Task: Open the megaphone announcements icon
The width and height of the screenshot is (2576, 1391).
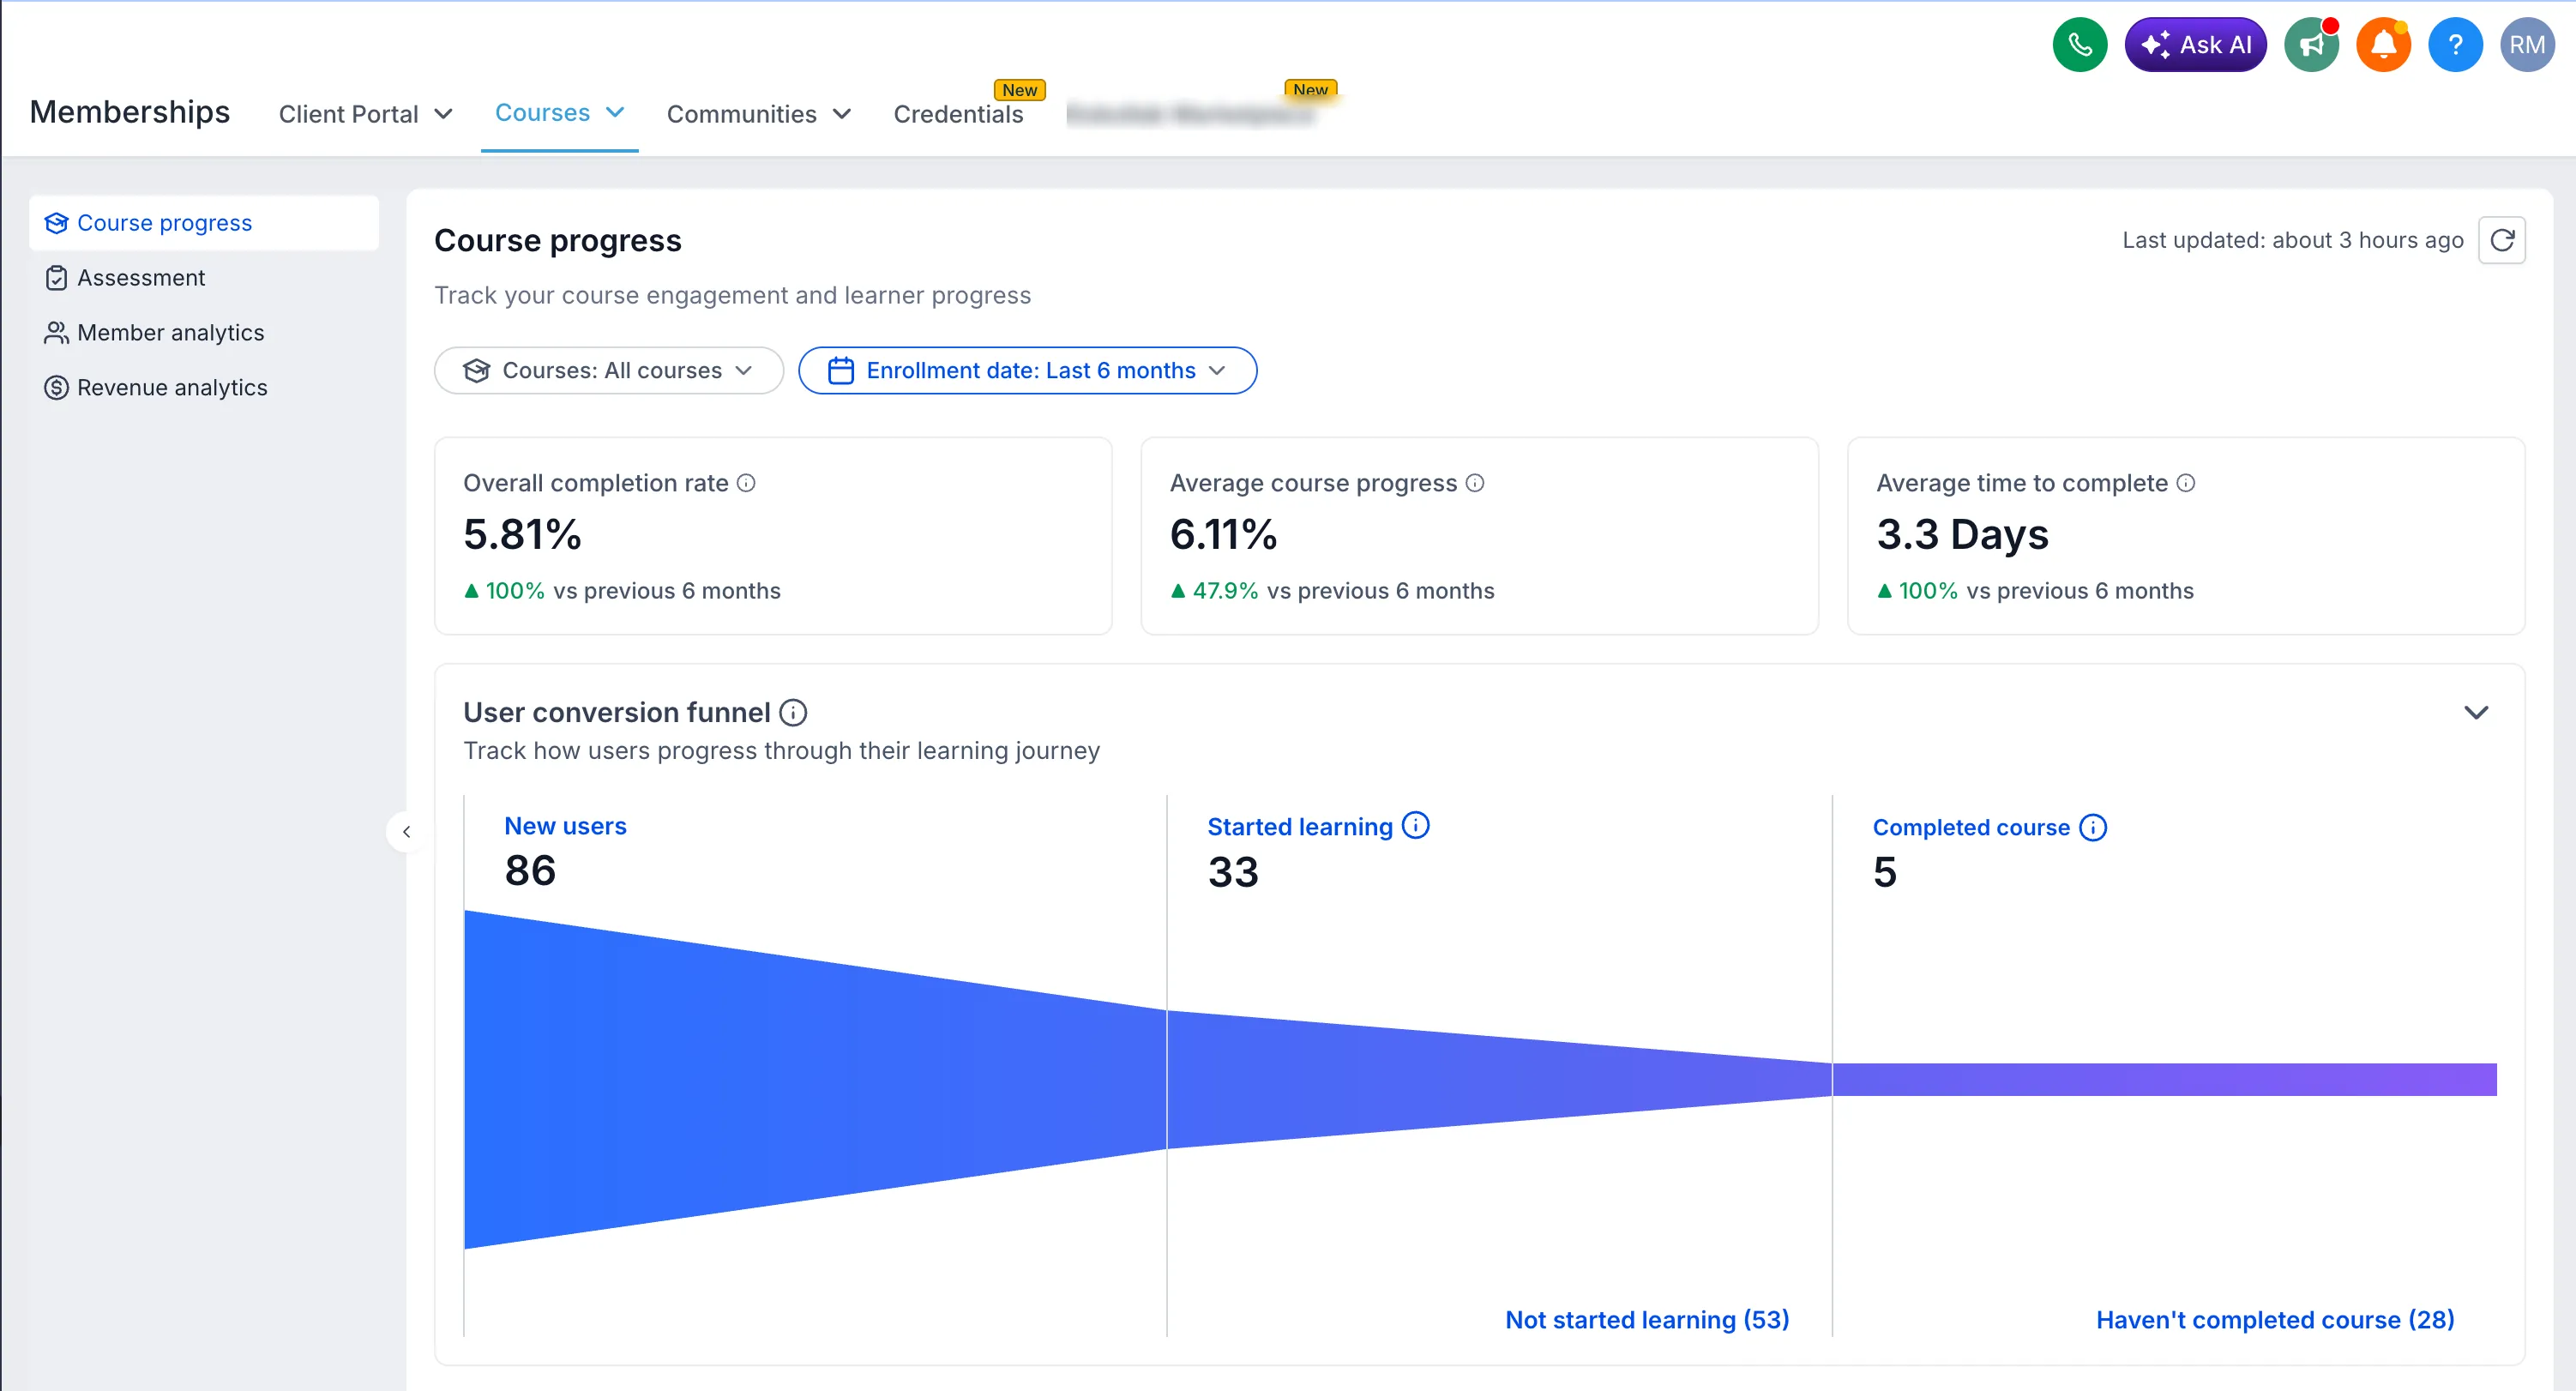Action: click(x=2311, y=45)
